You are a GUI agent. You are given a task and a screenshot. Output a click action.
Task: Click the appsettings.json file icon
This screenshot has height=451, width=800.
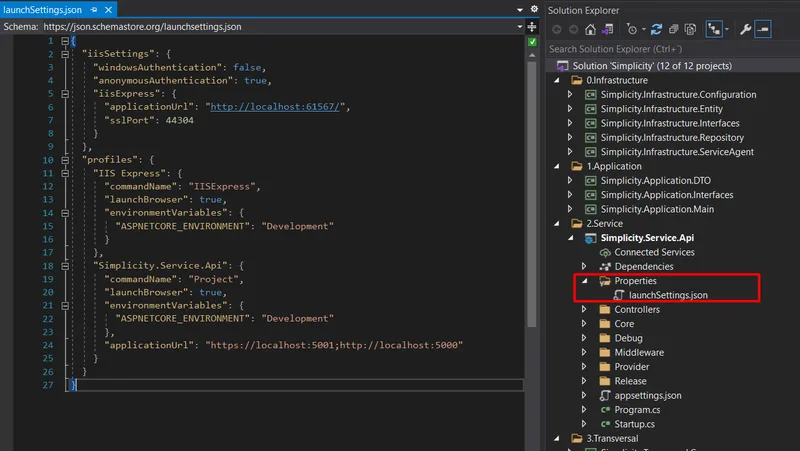point(605,395)
